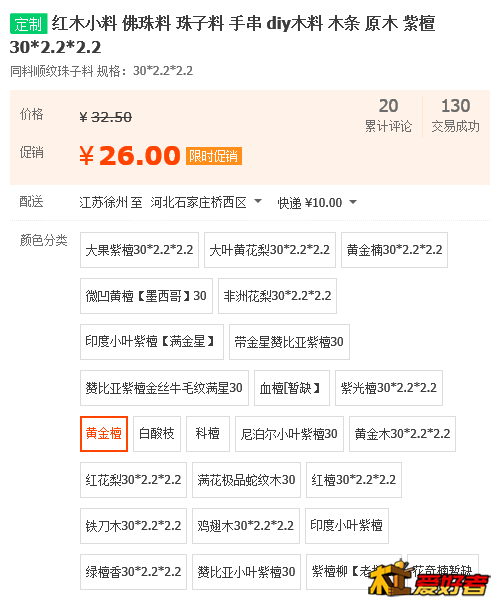Viewport: 499px width, 602px height.
Task: Select 大叶黄花梨30*2.2*2.2 variant
Action: 270,250
